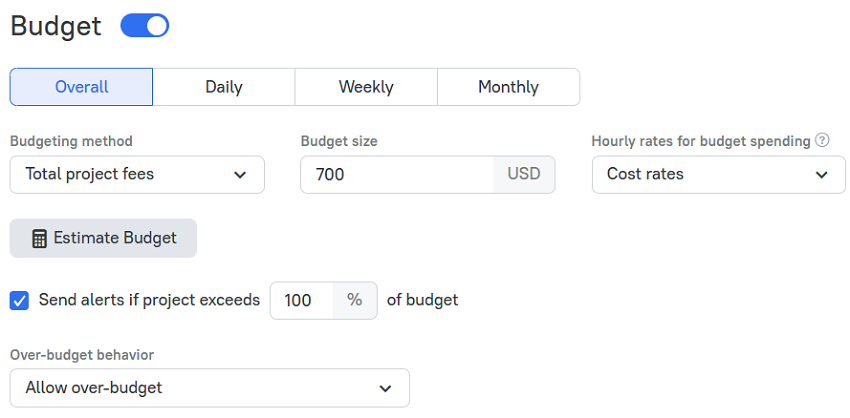Open the Total project fees dropdown
This screenshot has height=418, width=850.
(x=137, y=175)
